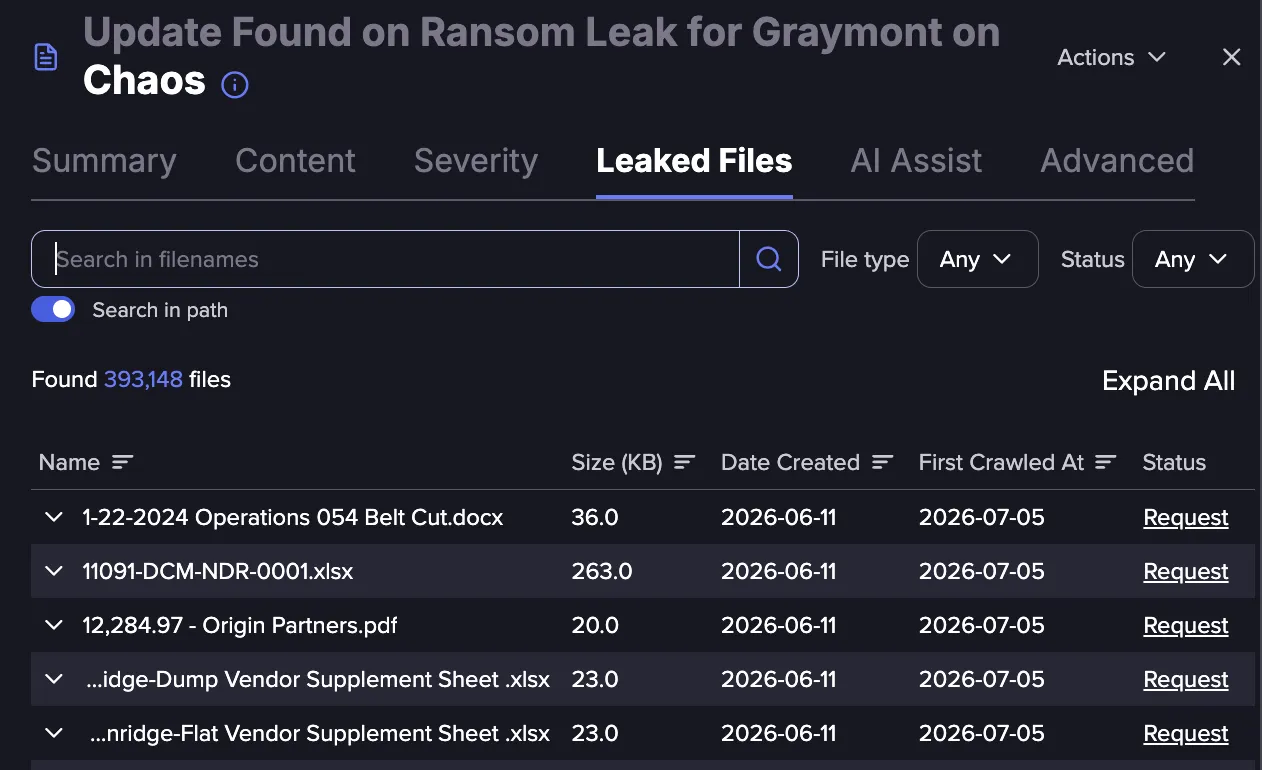
Task: Sort by Date Created column icon
Action: pyautogui.click(x=882, y=462)
